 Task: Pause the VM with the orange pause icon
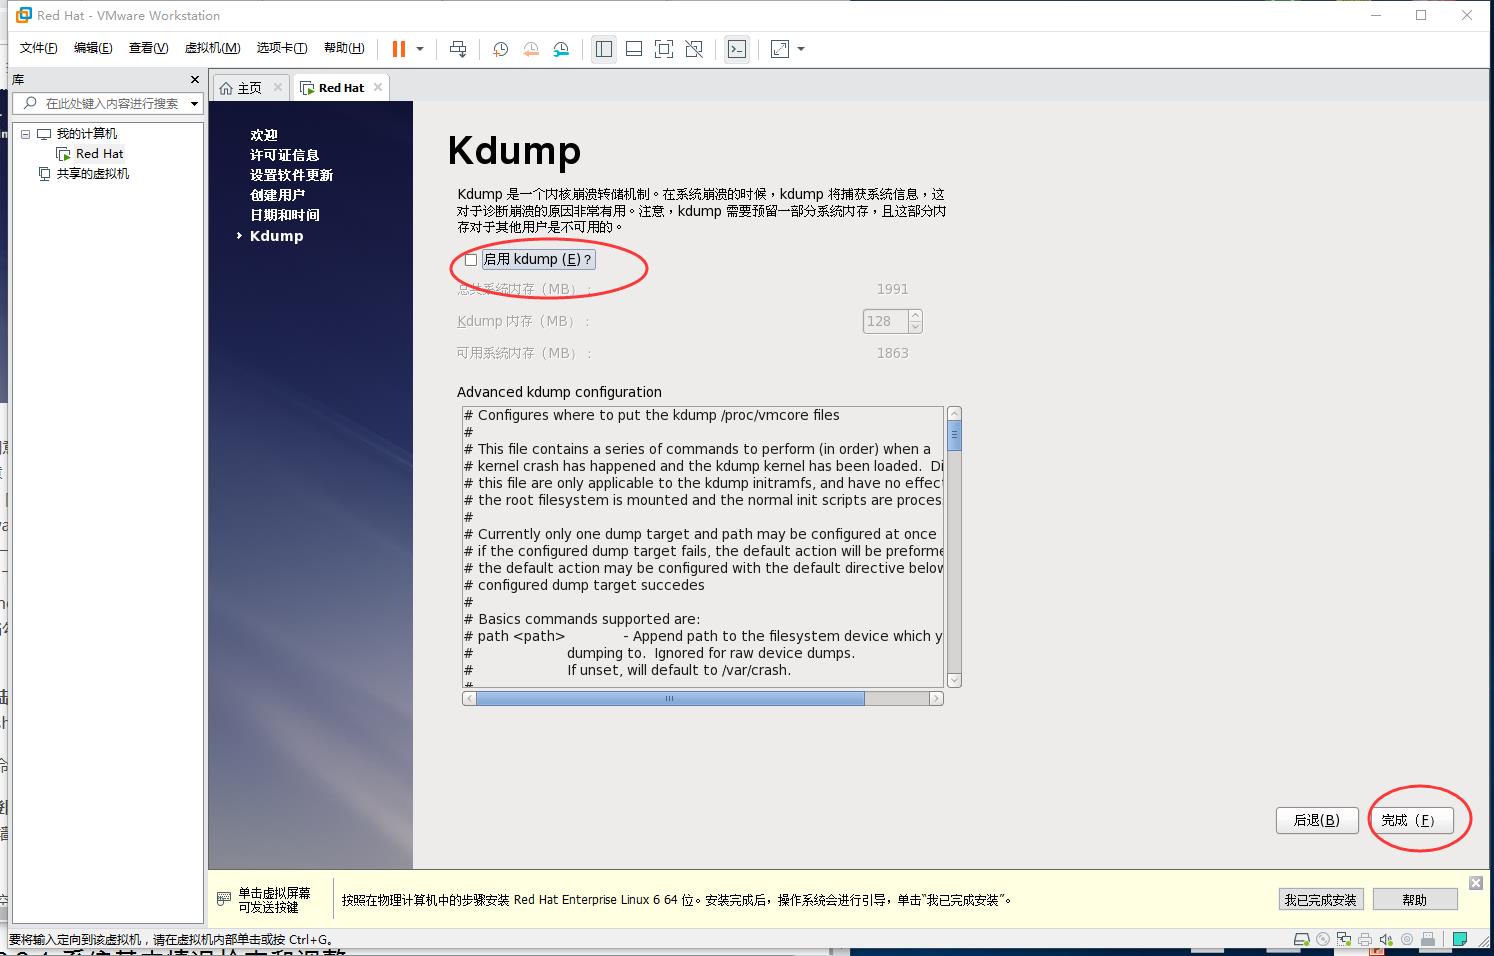[399, 49]
